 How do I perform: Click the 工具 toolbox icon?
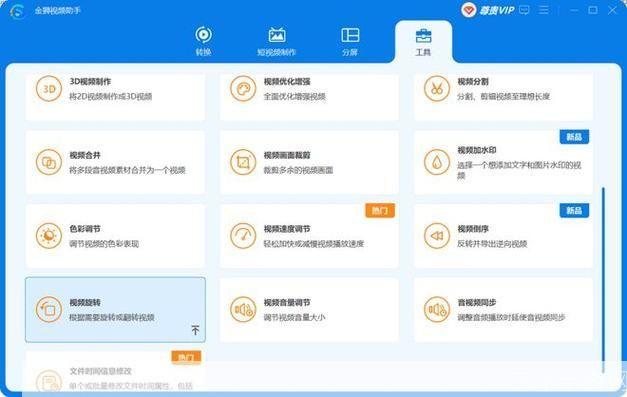[x=423, y=36]
